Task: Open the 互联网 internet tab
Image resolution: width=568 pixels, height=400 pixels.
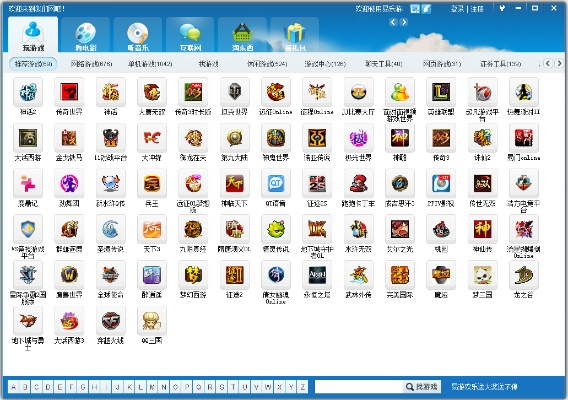Action: coord(190,35)
